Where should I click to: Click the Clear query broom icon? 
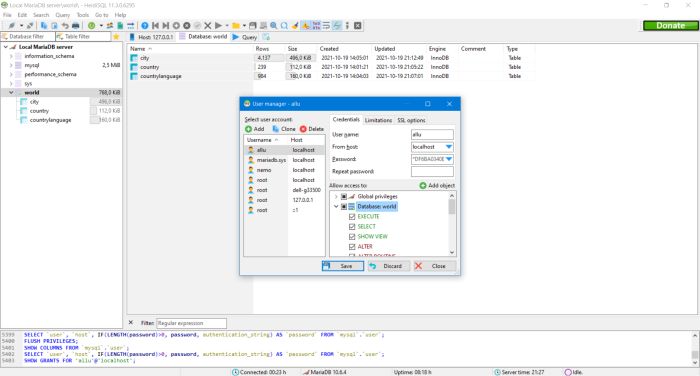click(295, 25)
